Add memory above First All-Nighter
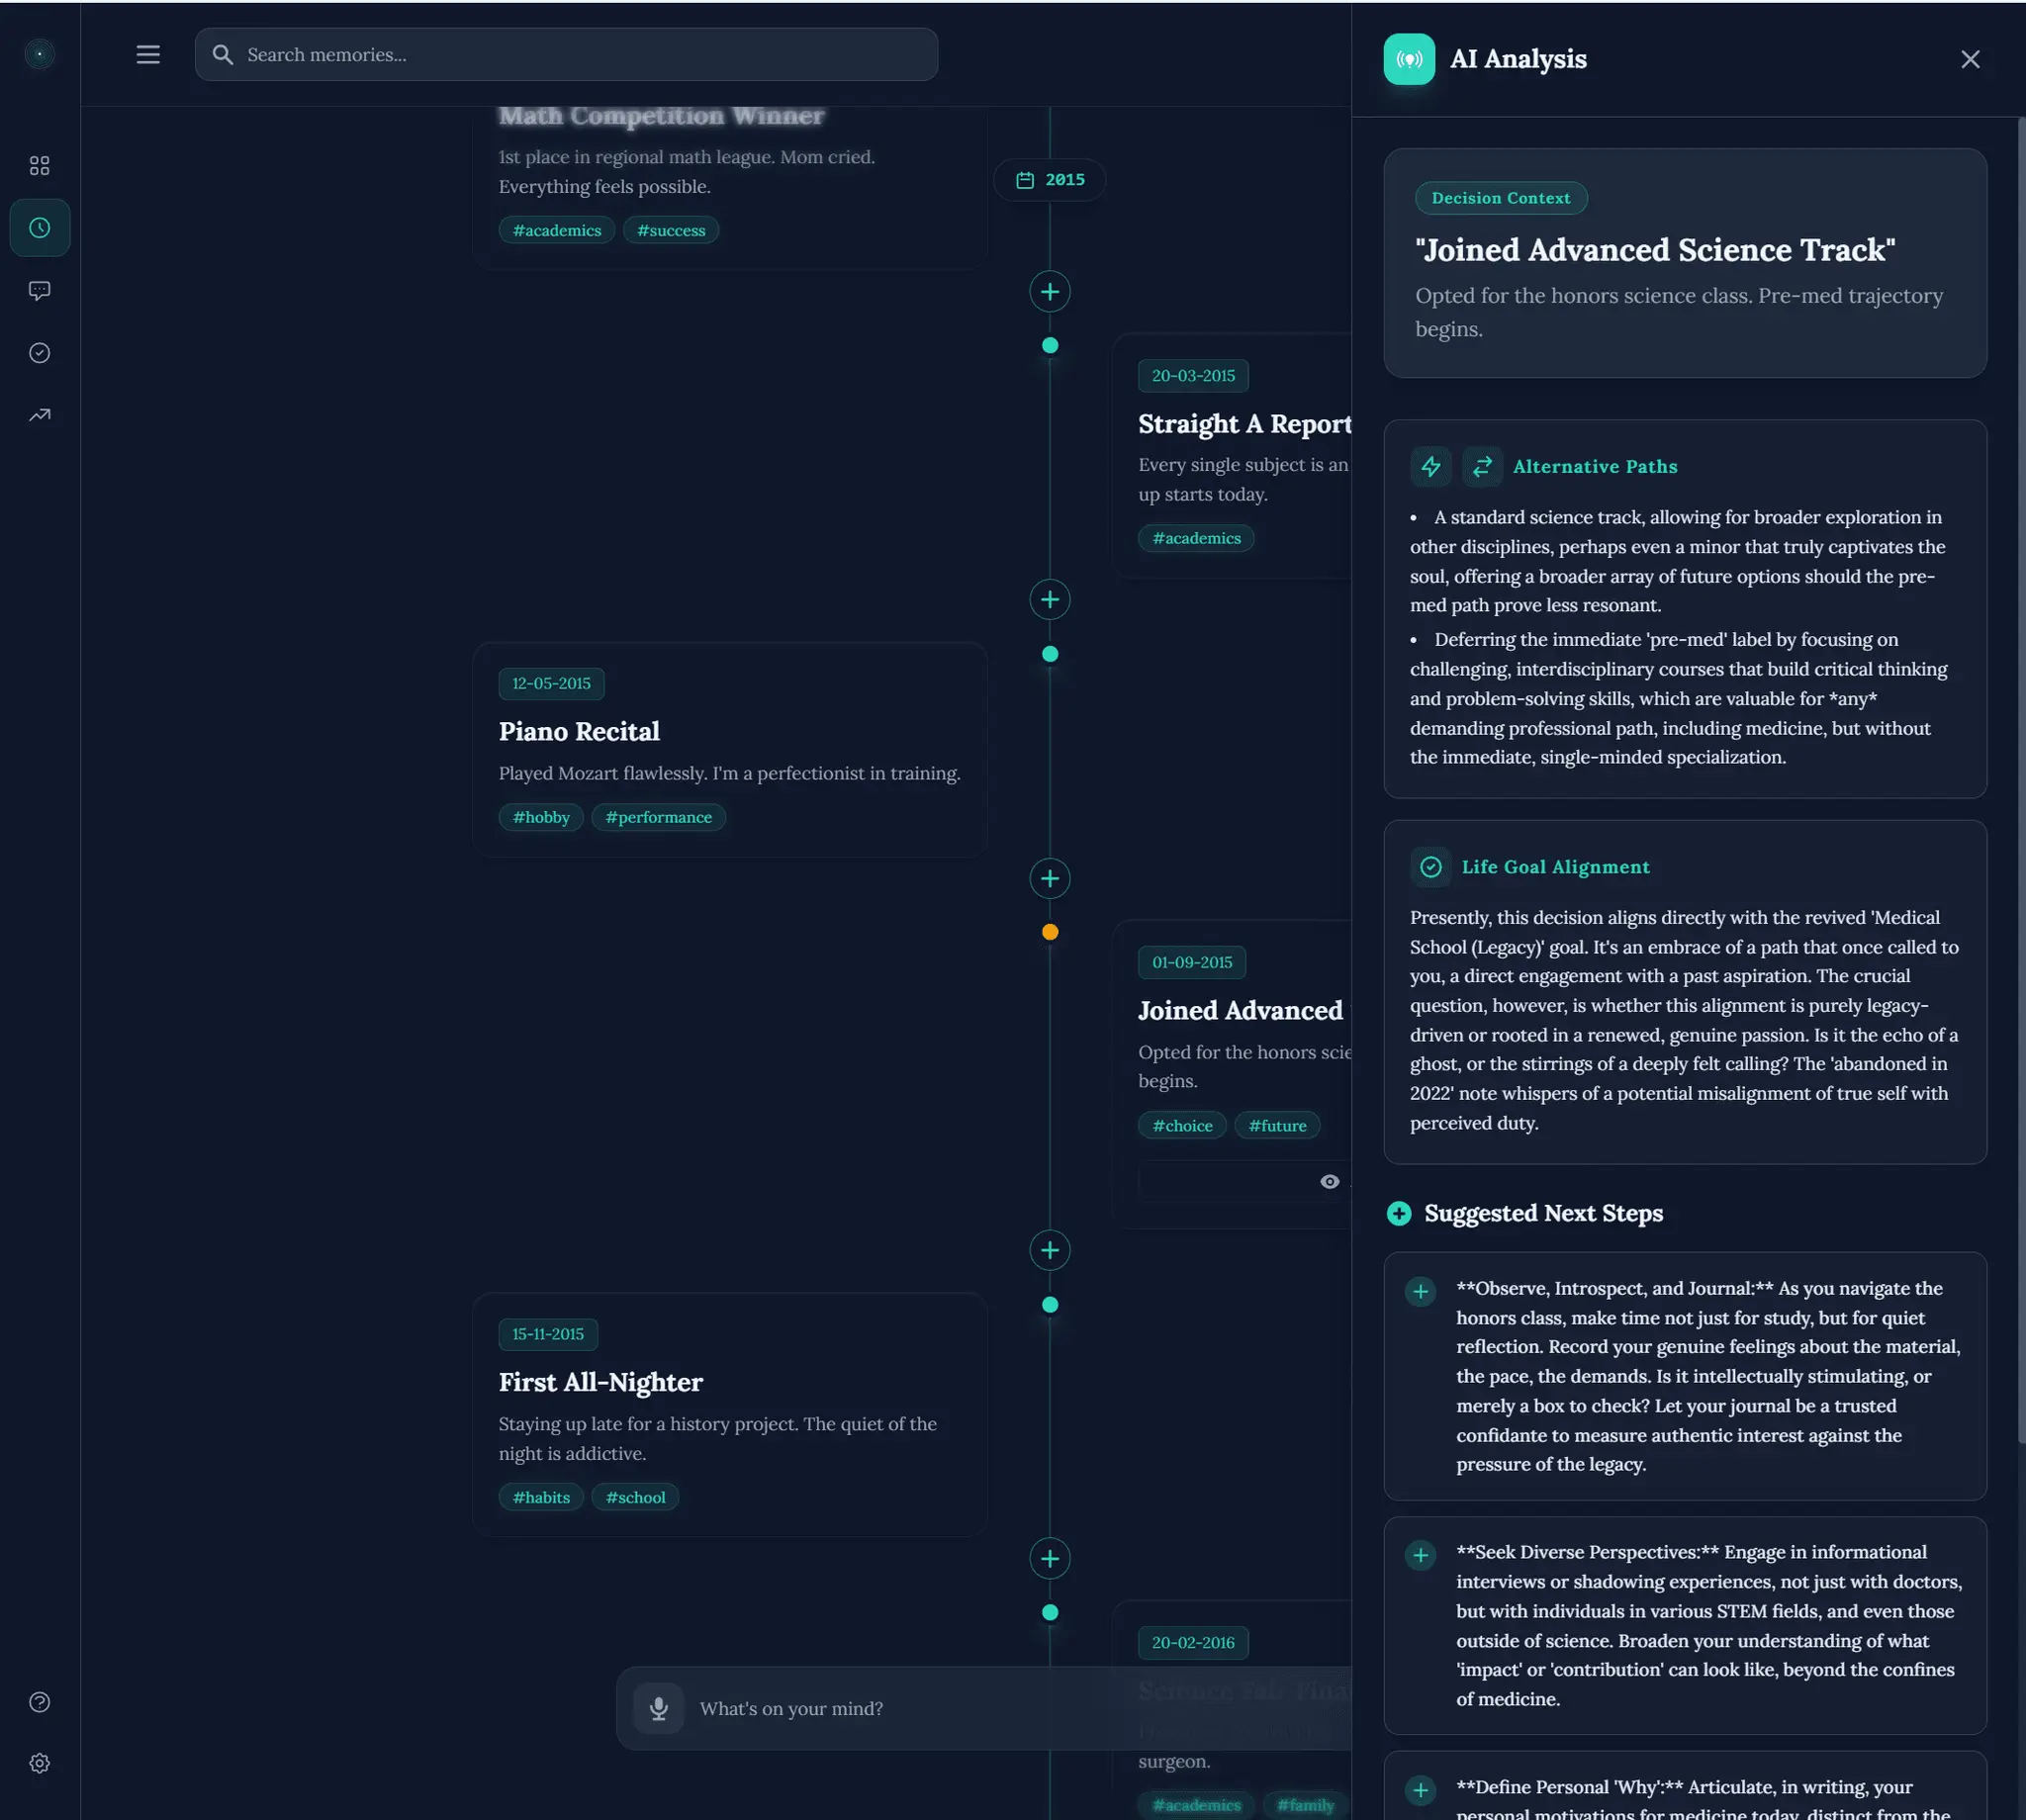This screenshot has width=2026, height=1820. point(1050,1250)
